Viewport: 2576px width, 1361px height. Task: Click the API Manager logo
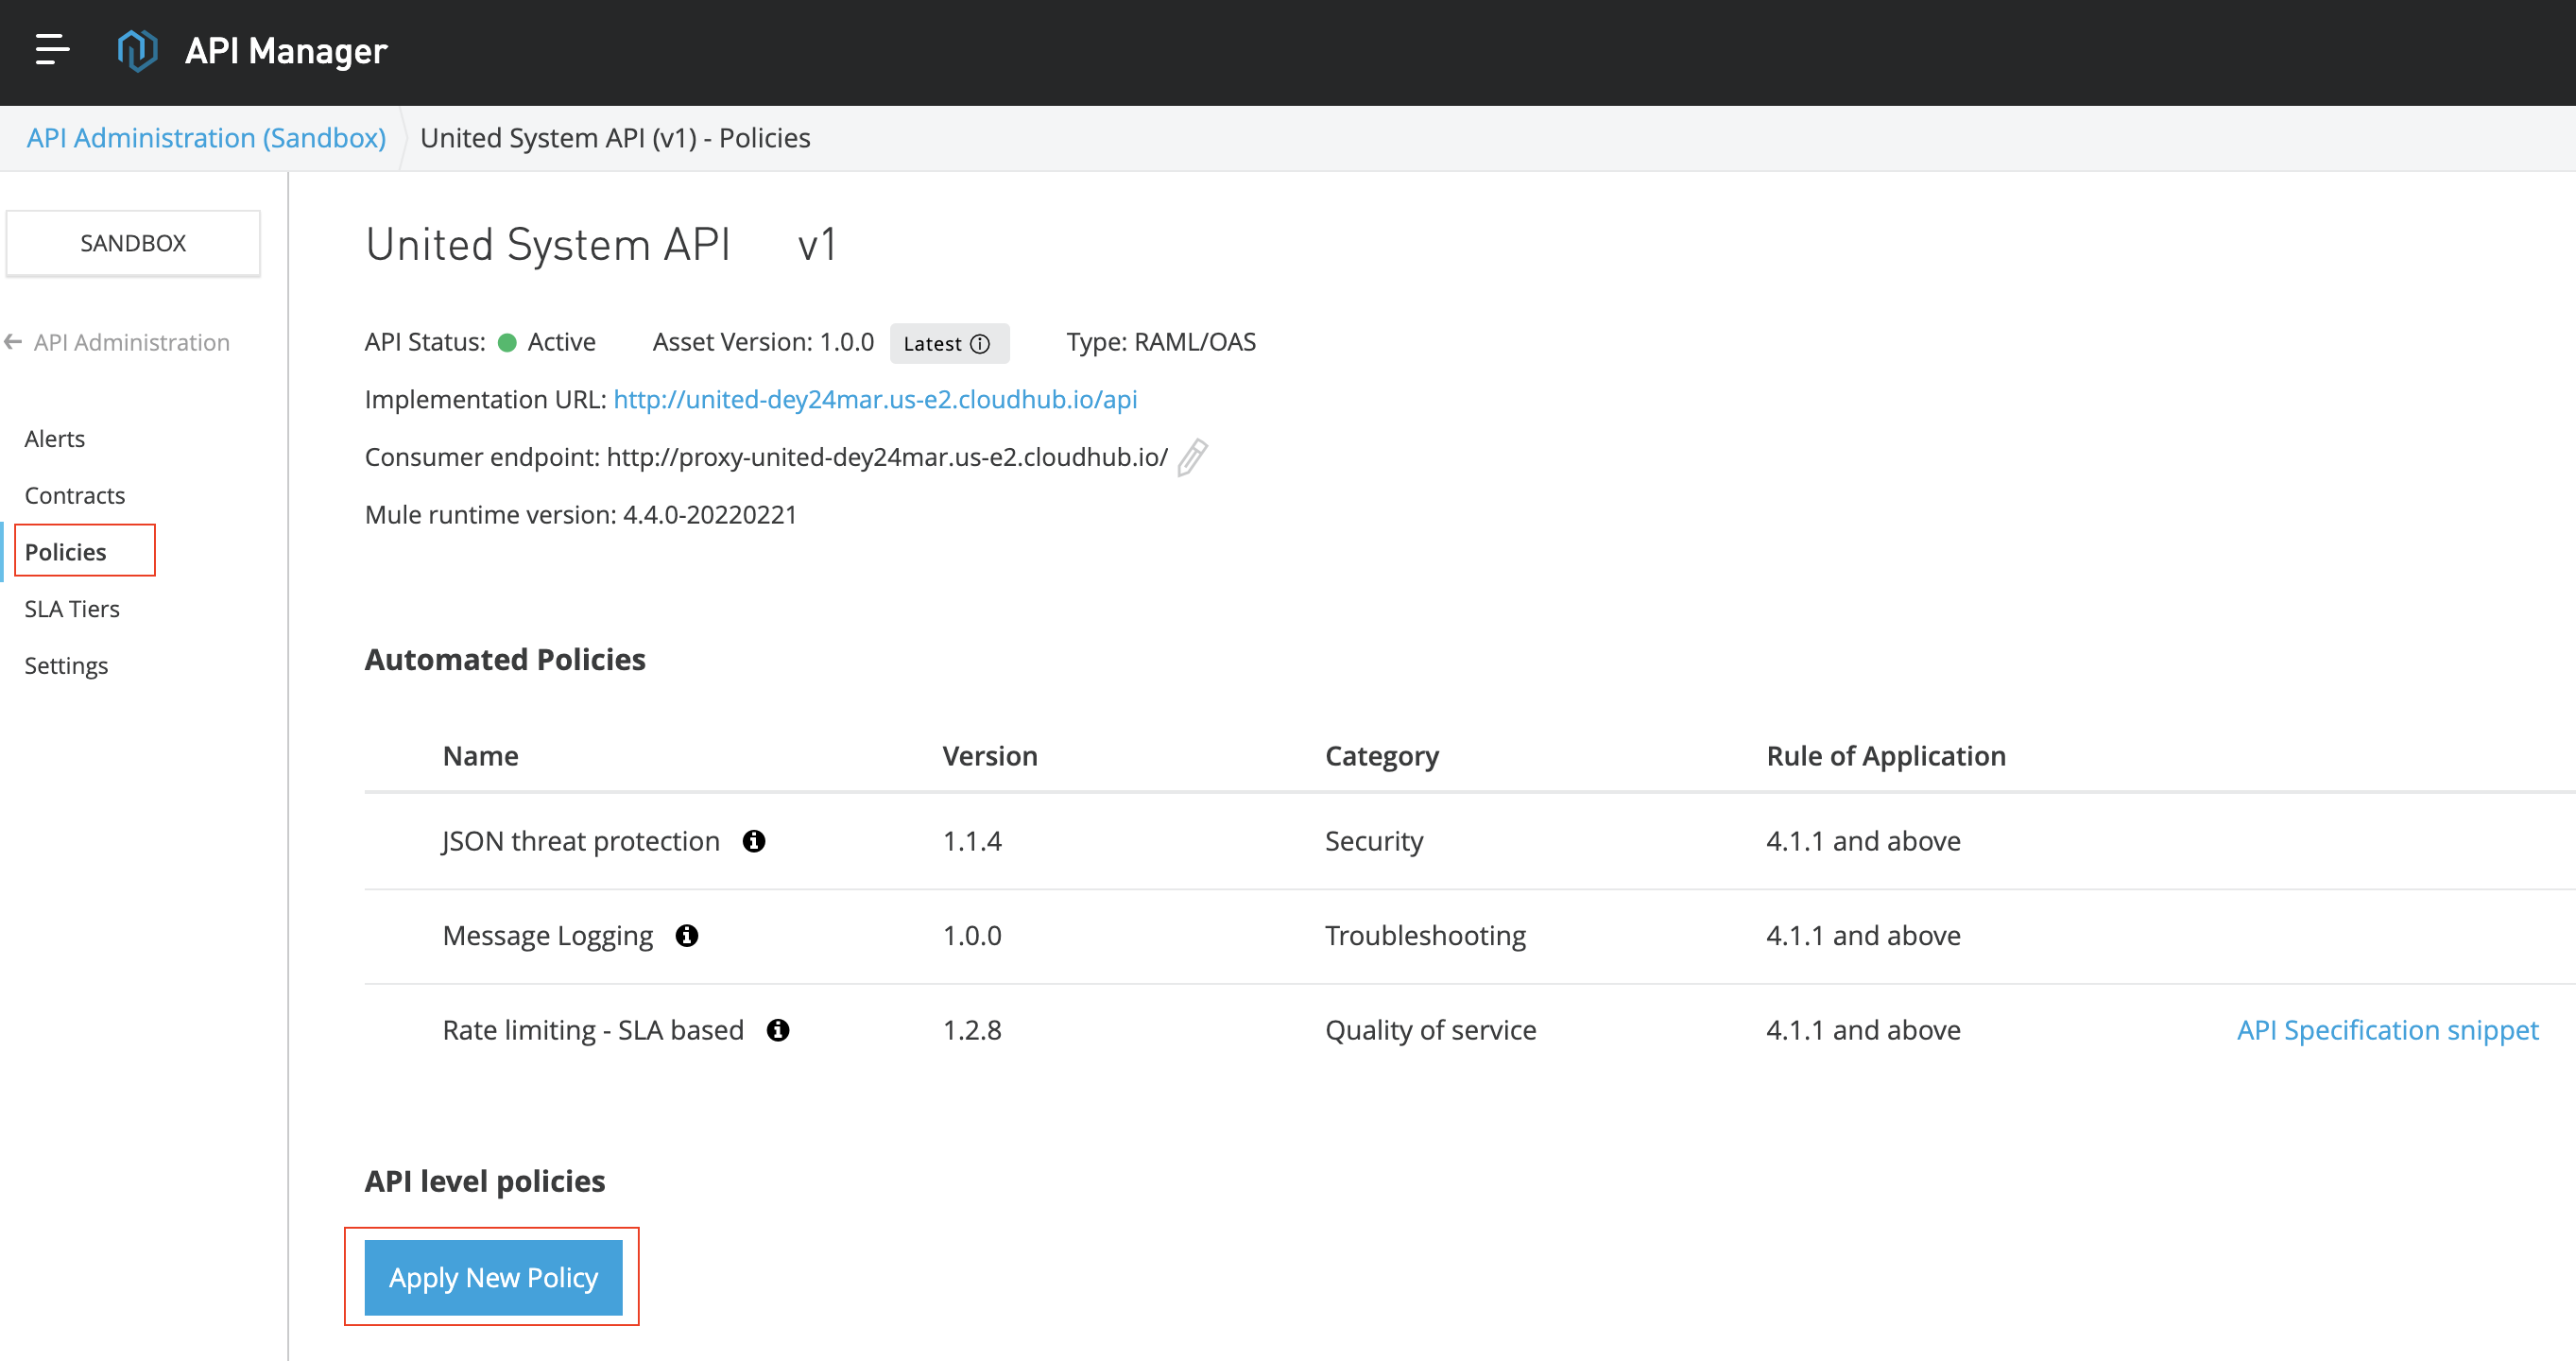click(x=139, y=51)
